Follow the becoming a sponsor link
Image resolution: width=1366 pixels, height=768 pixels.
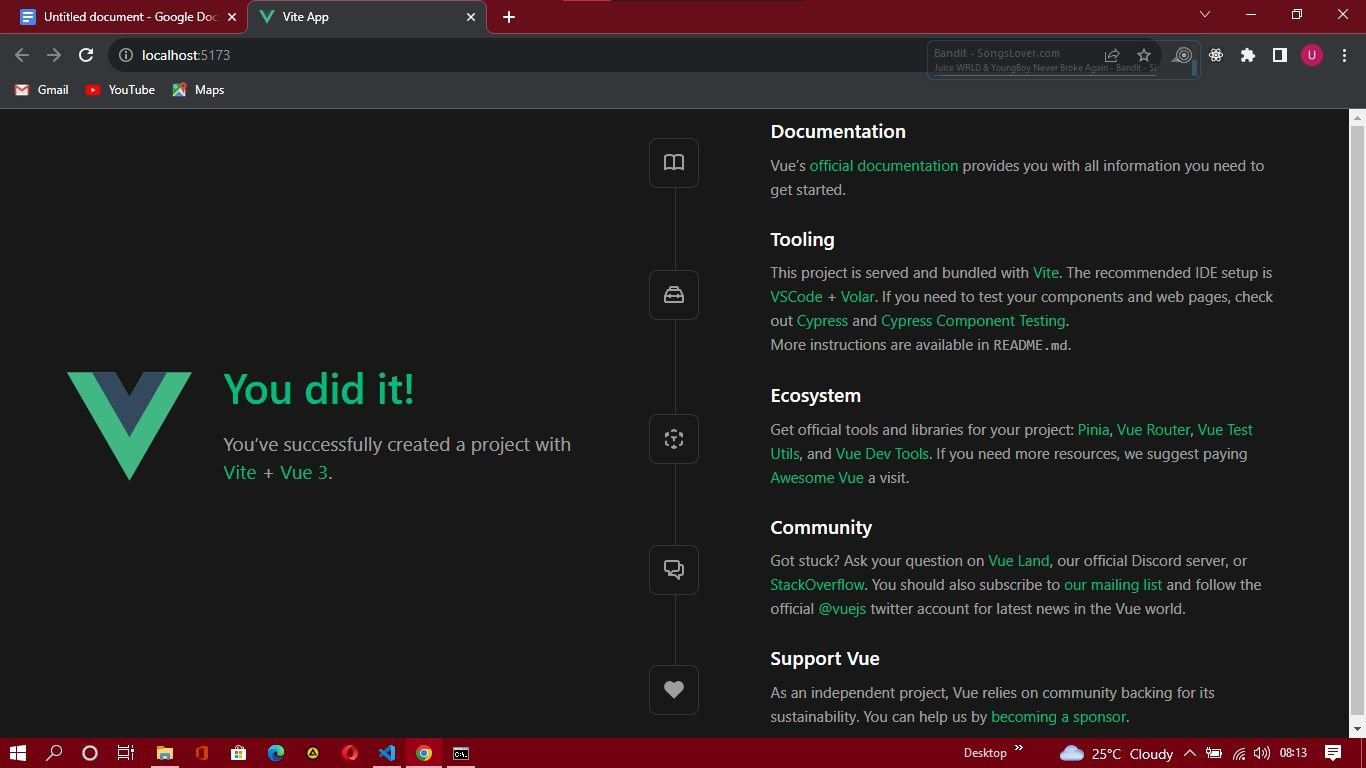[1059, 717]
